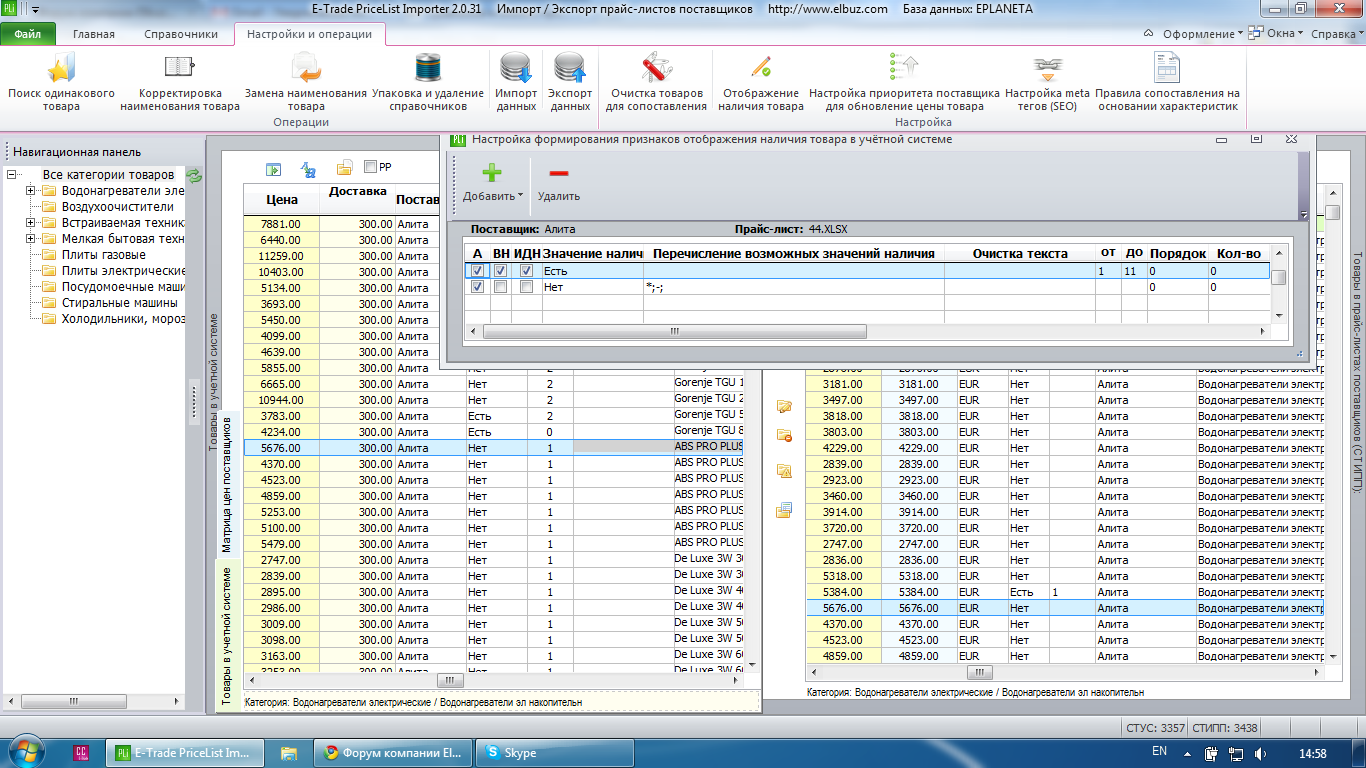This screenshot has height=768, width=1366.
Task: Click the horizontal scrollbar thumb under left price grid
Action: pos(450,681)
